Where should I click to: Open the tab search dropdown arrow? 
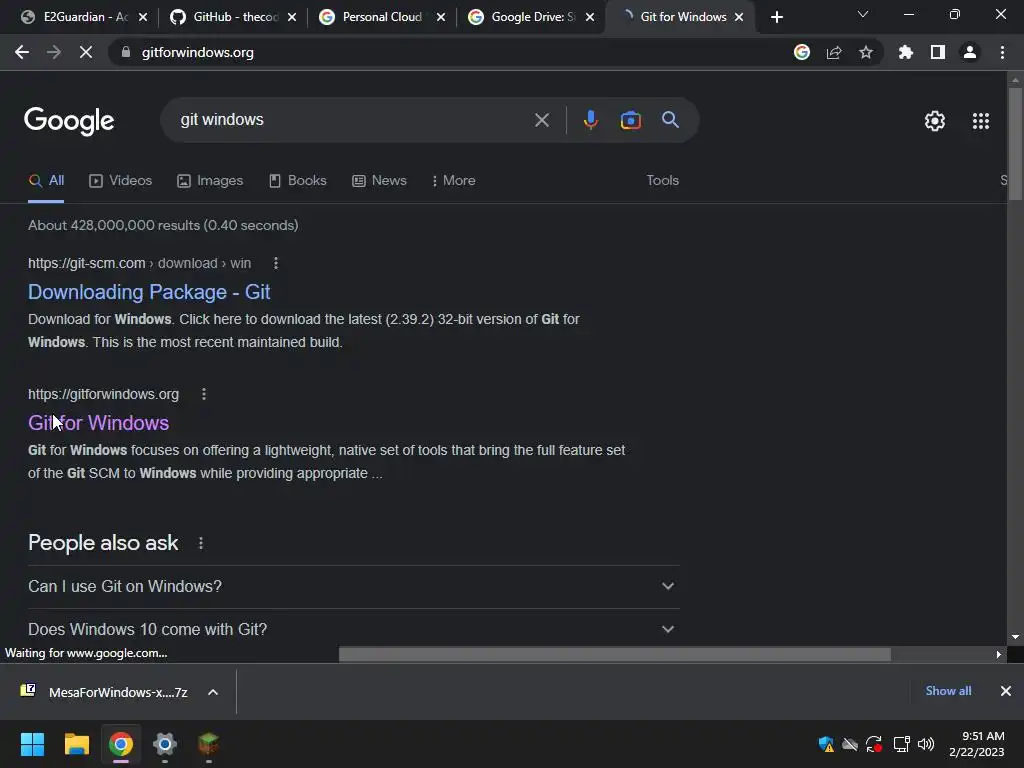[x=863, y=14]
